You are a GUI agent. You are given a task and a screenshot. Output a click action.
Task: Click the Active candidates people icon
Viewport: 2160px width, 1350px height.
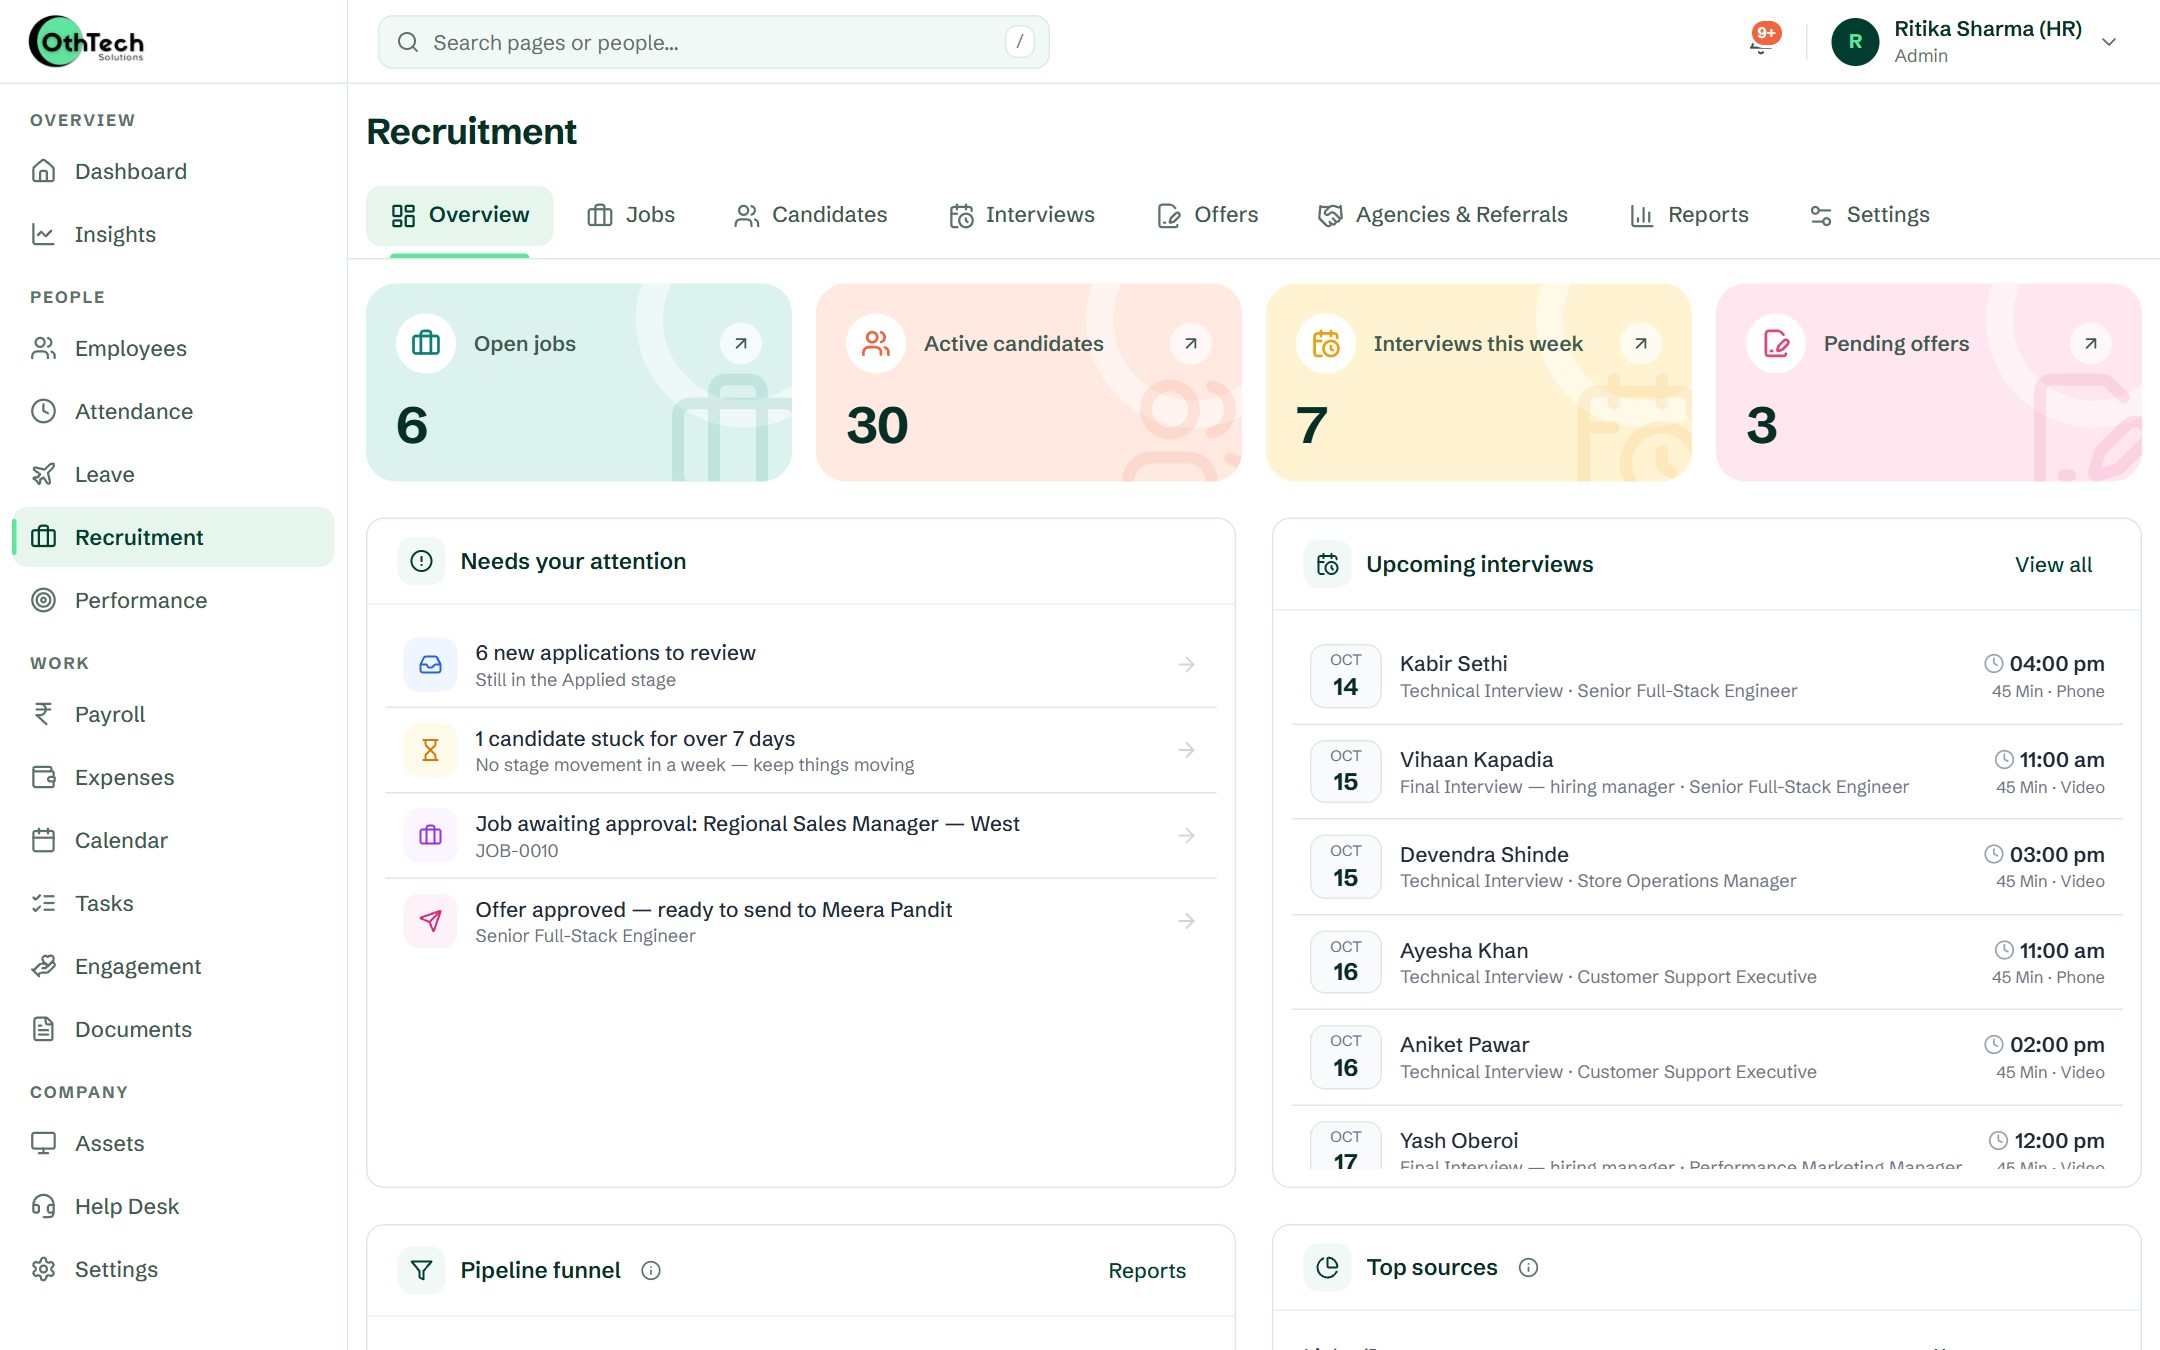(876, 343)
